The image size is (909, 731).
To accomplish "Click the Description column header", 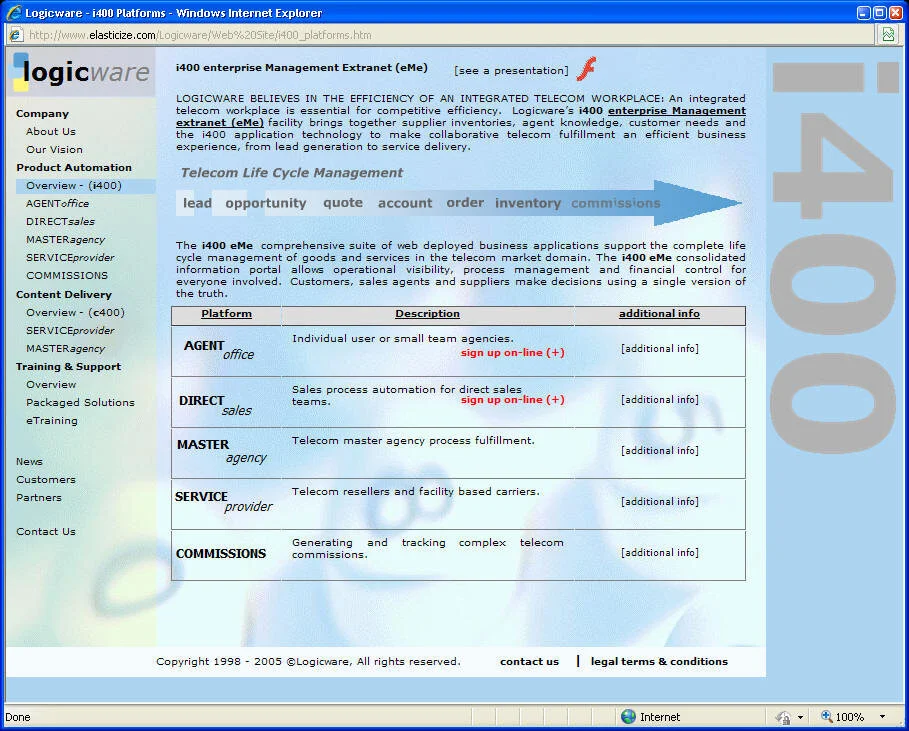I will pos(427,314).
